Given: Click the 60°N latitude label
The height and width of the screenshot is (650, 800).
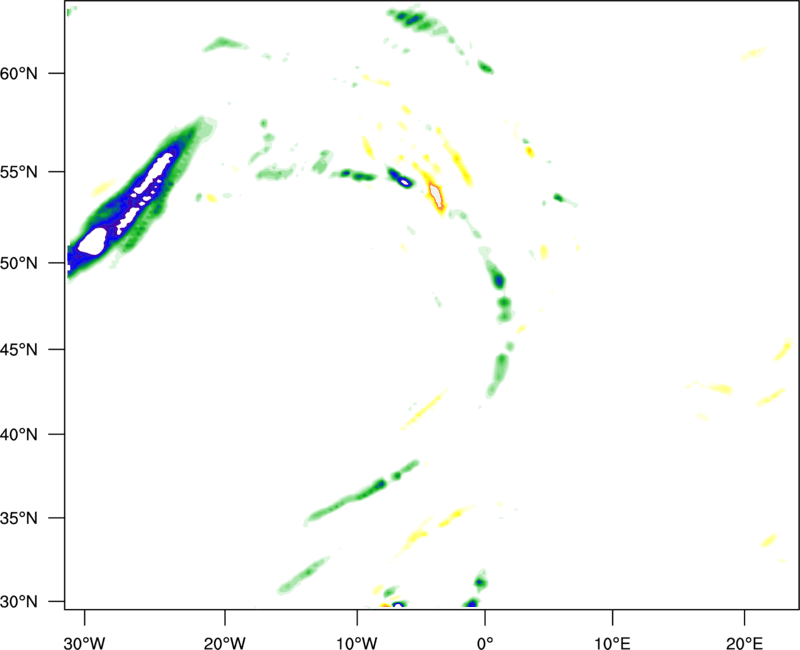Looking at the screenshot, I should click(x=19, y=73).
